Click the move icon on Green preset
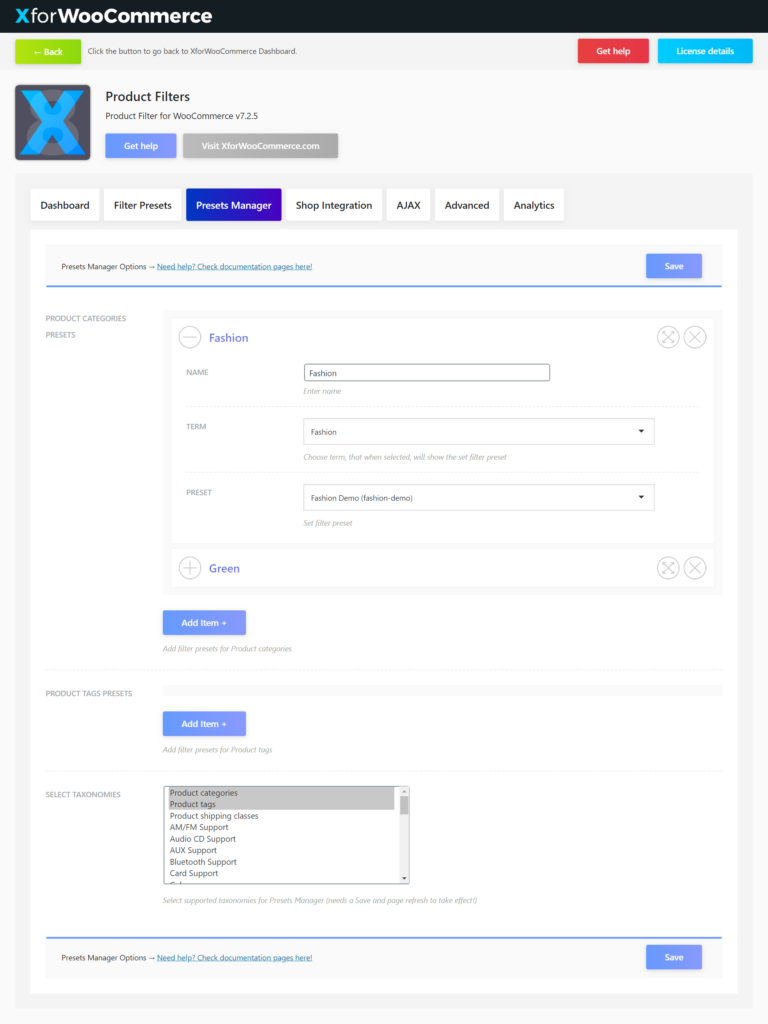This screenshot has width=768, height=1024. coord(668,568)
